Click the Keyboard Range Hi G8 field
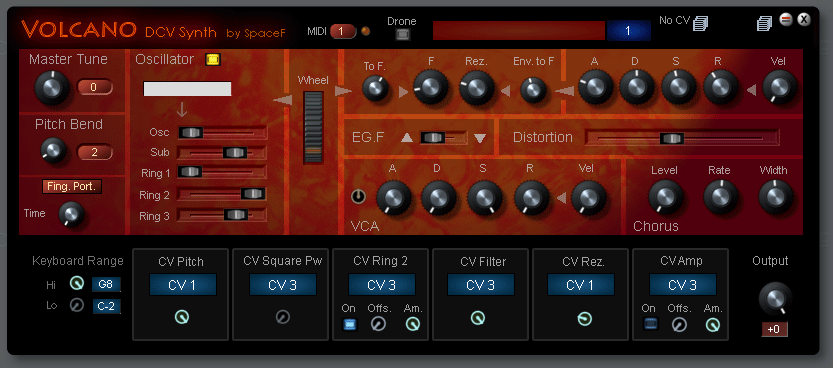The height and width of the screenshot is (368, 833). tap(106, 285)
